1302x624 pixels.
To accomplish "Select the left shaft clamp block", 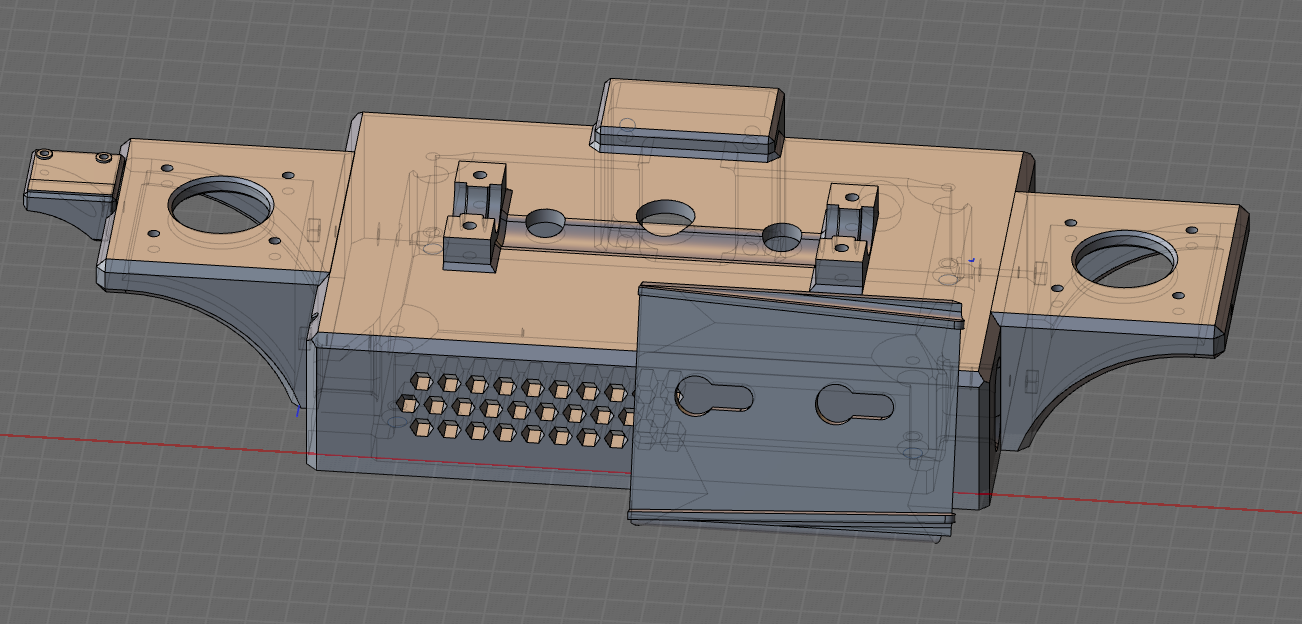I will pos(476,215).
